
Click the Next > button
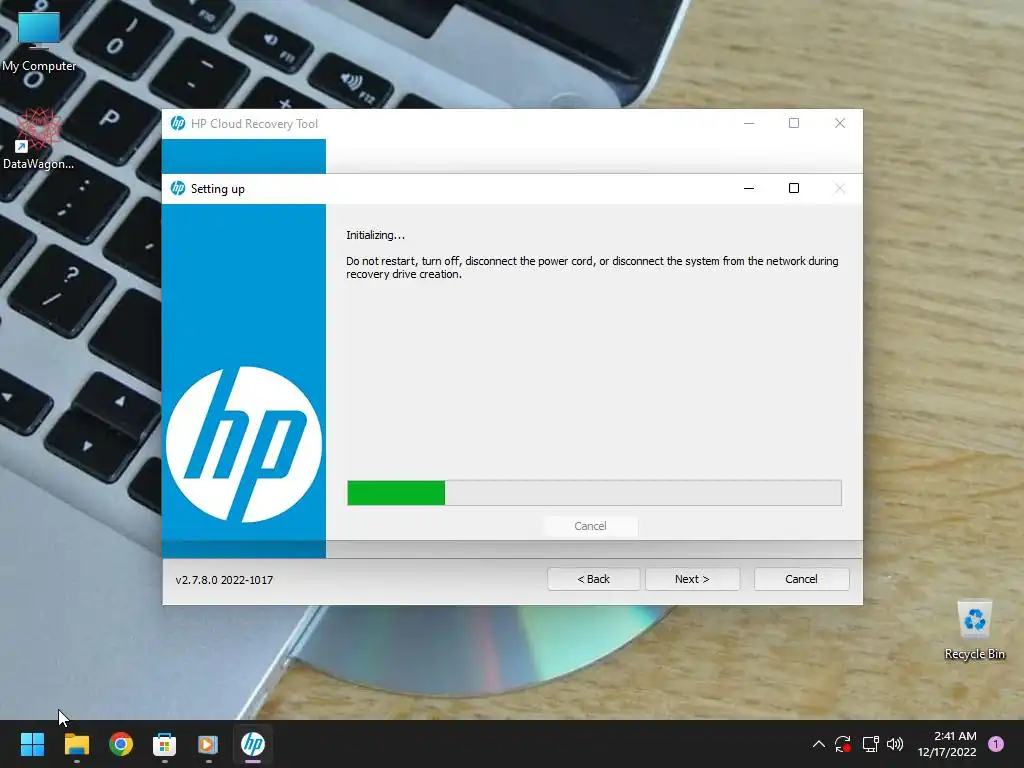(x=692, y=579)
